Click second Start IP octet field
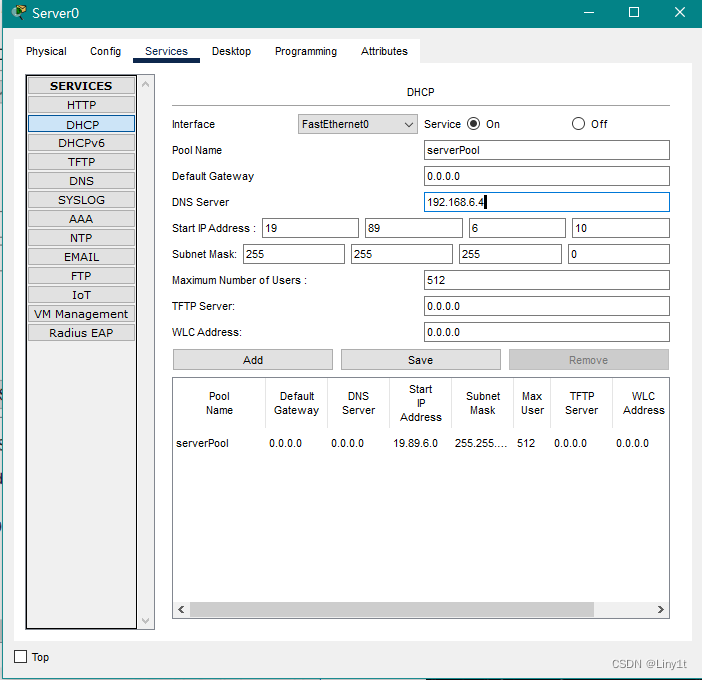This screenshot has width=702, height=680. 414,228
